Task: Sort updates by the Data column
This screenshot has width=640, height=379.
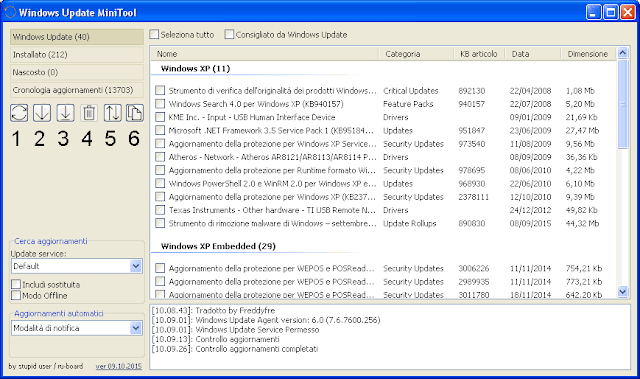Action: pos(533,54)
